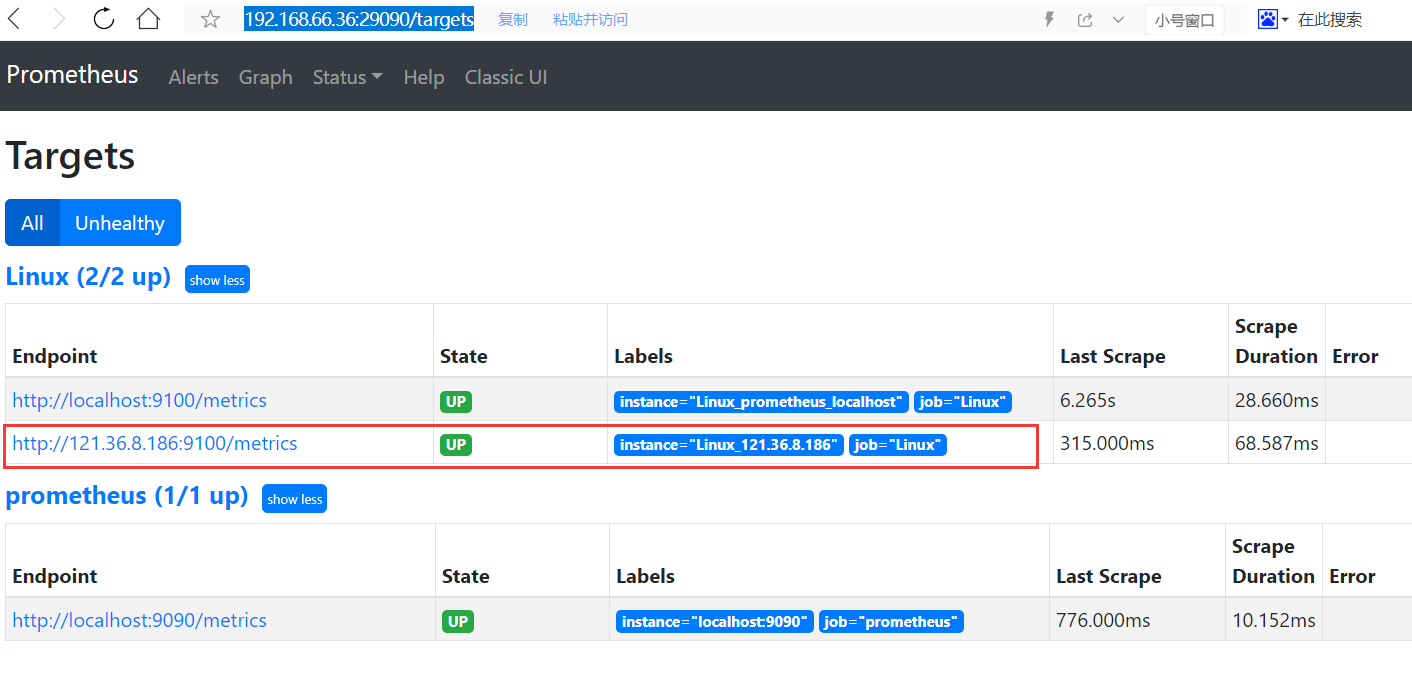Open http://localhost:9100/metrics endpoint link

point(140,401)
